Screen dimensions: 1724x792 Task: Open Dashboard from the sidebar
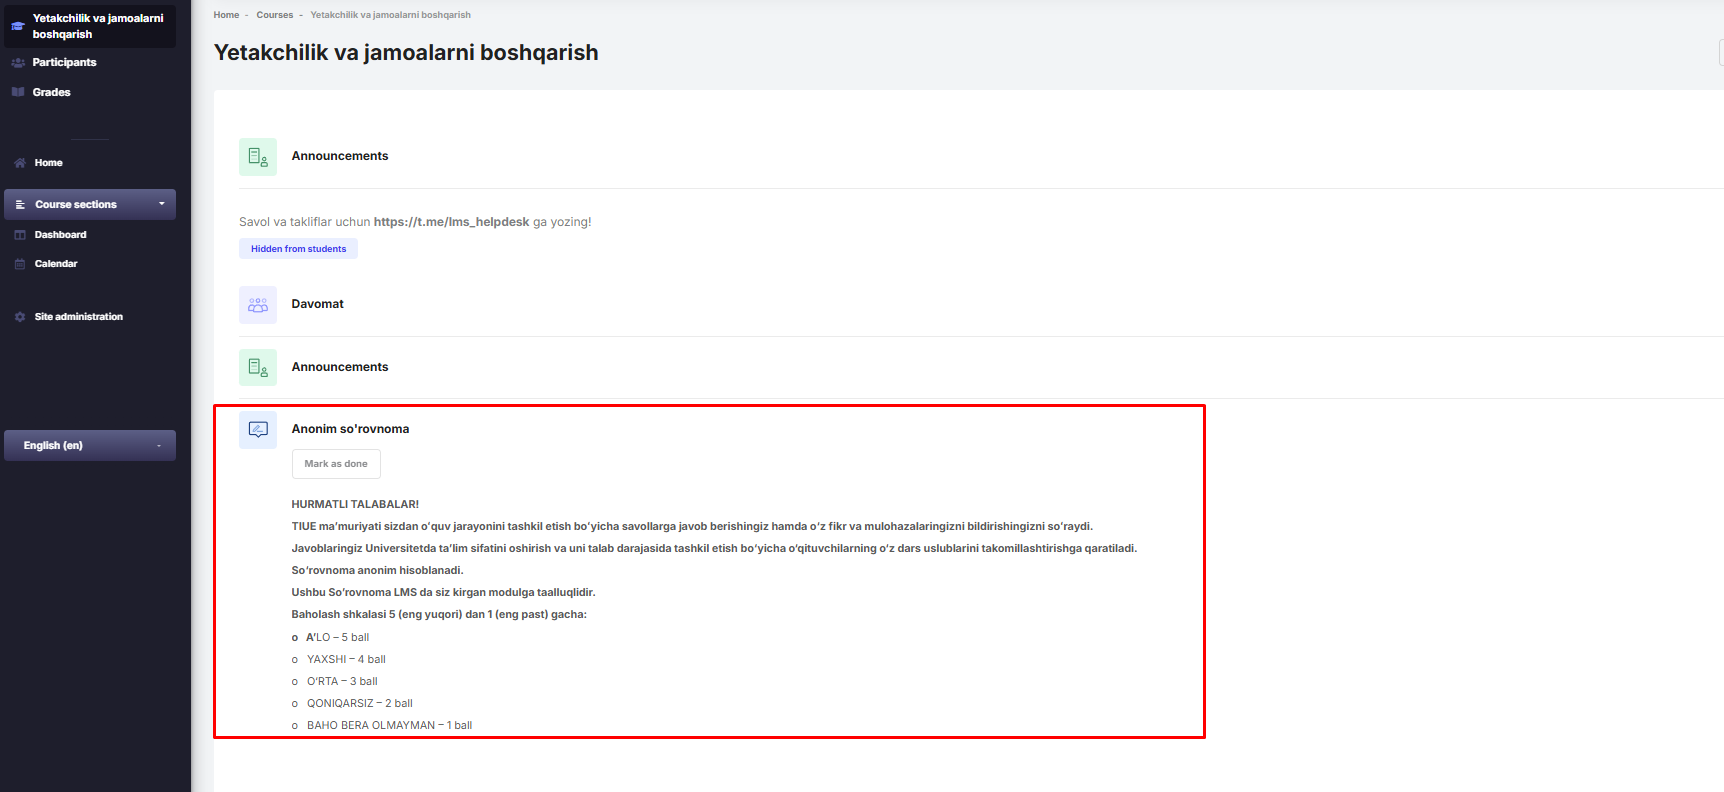[60, 235]
